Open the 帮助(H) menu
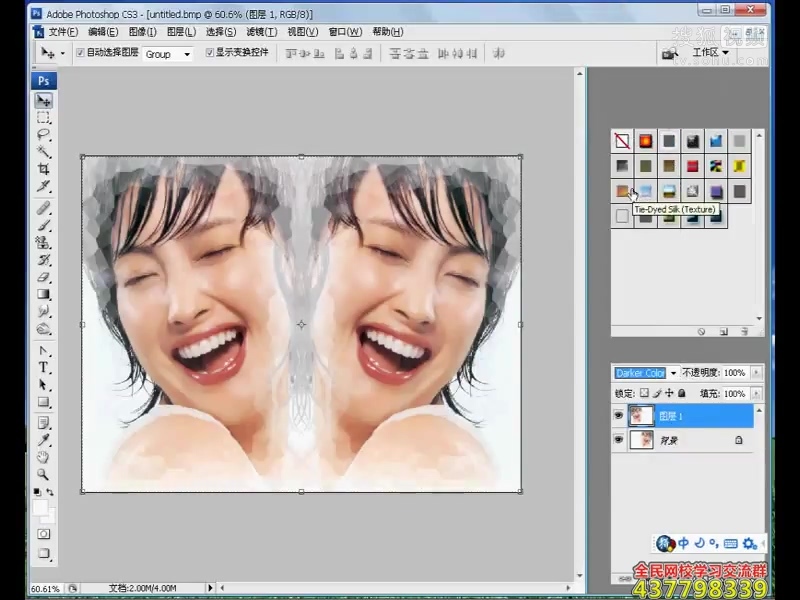 (388, 32)
